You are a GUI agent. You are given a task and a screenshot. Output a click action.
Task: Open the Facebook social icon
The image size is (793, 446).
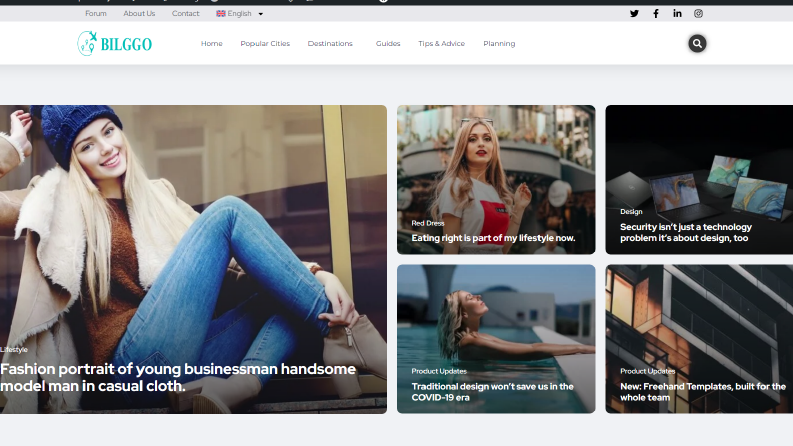click(656, 14)
